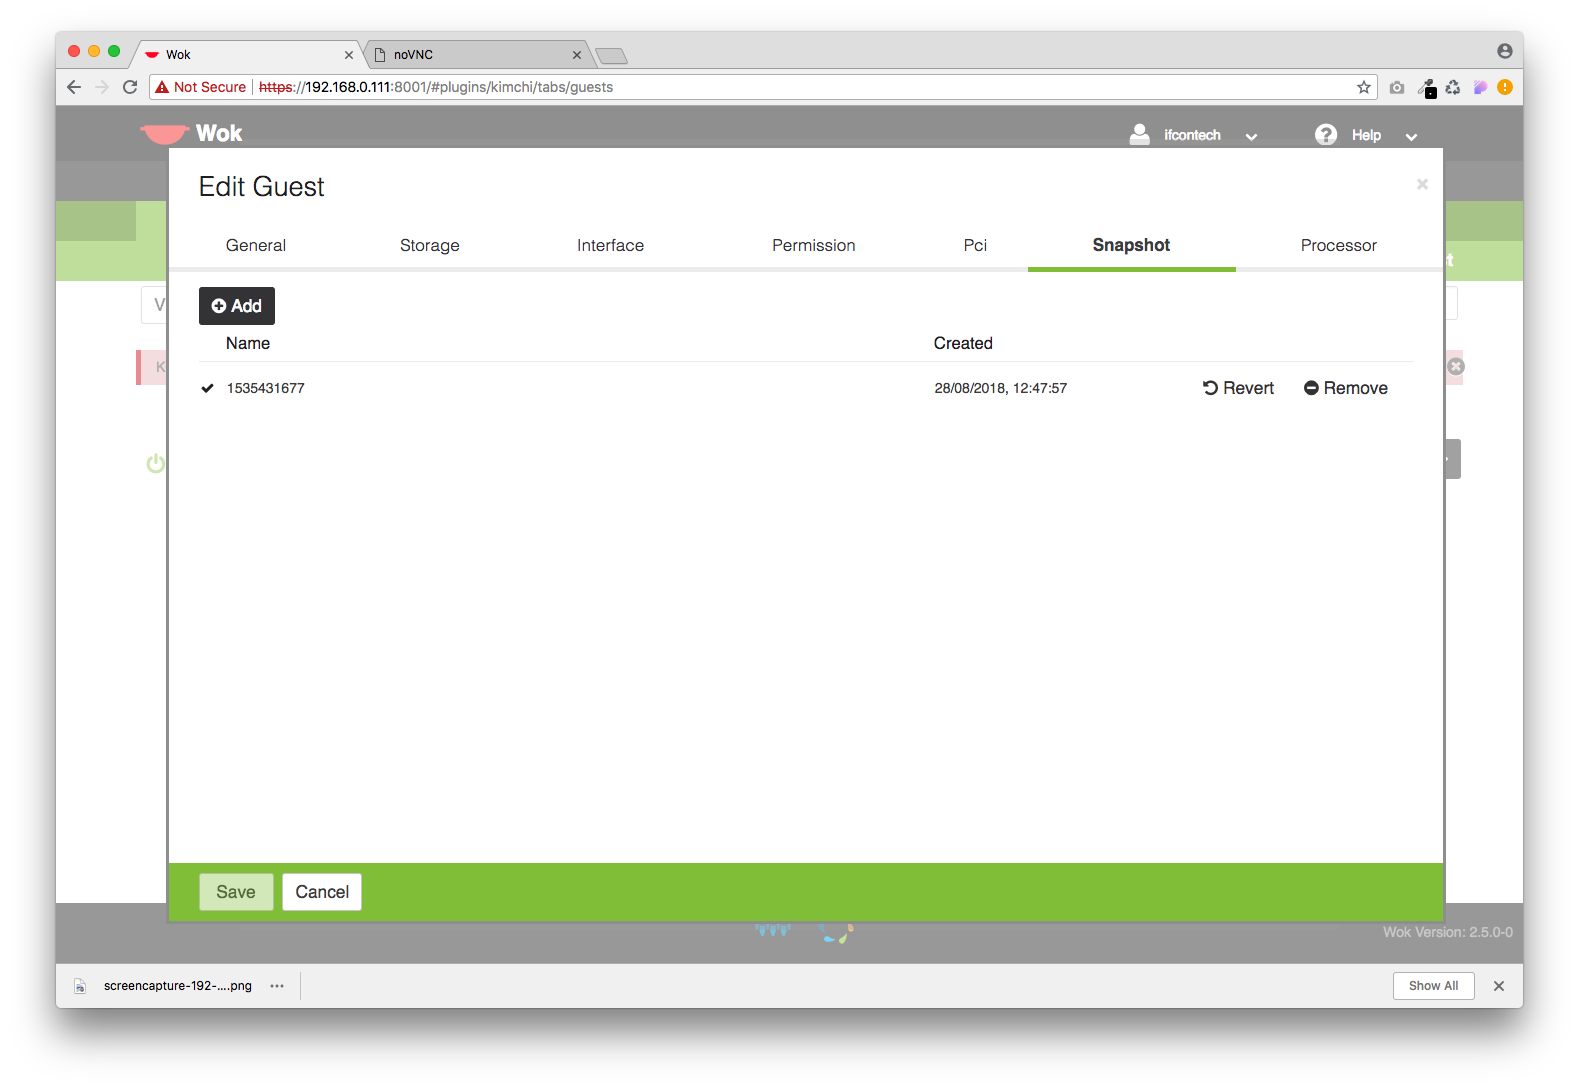Revert to snapshot 1535431677
The image size is (1579, 1088).
(1238, 388)
